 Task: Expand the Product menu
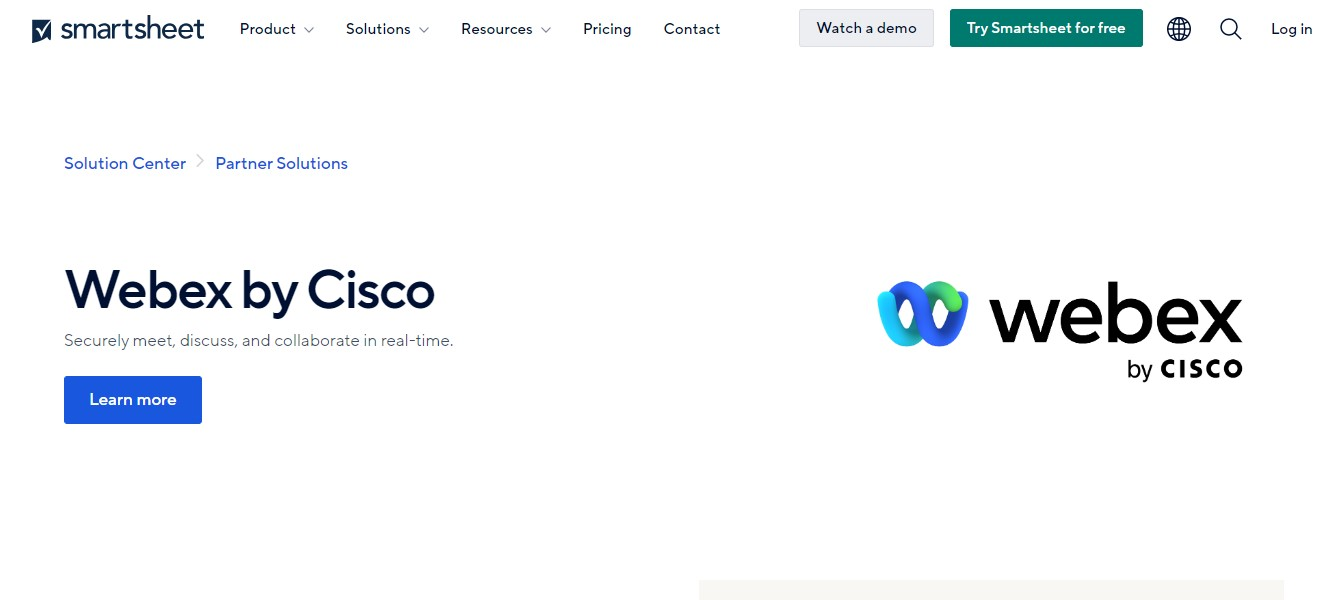[277, 29]
